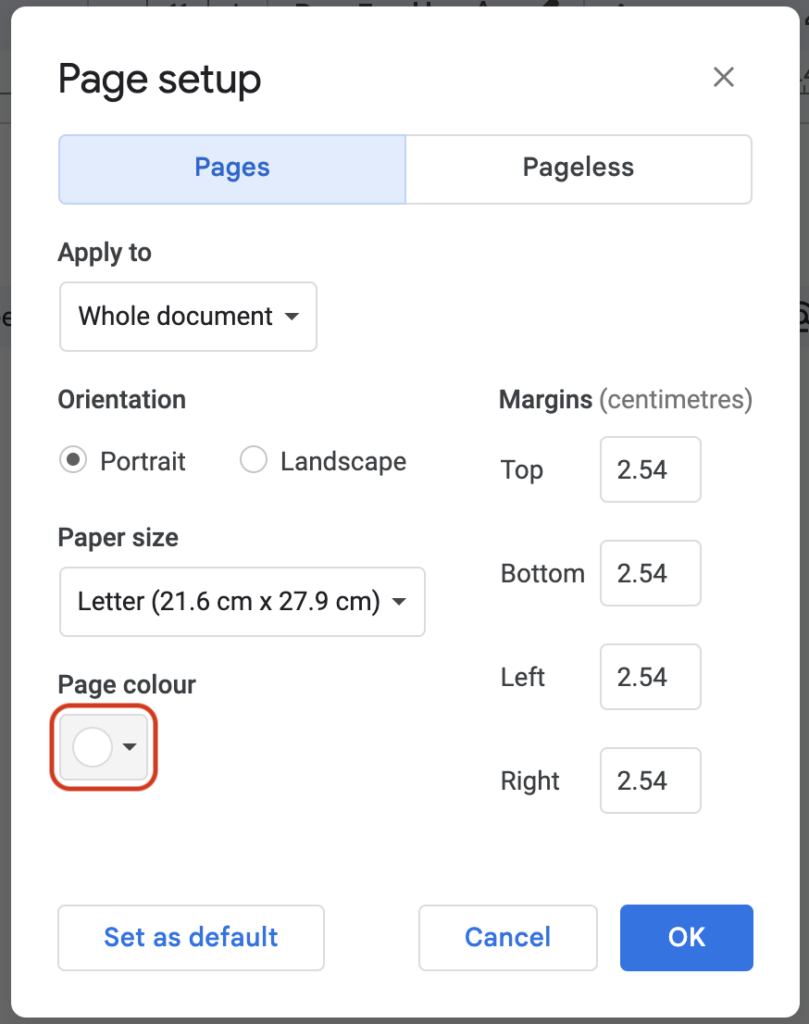
Task: Click the Page setup dialog title
Action: coord(159,79)
